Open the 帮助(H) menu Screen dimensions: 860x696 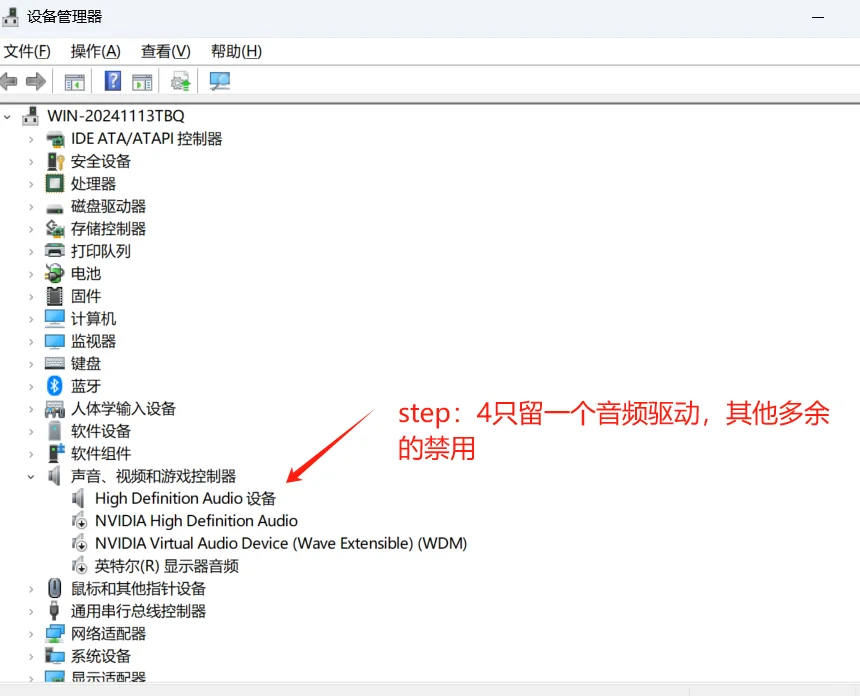235,51
